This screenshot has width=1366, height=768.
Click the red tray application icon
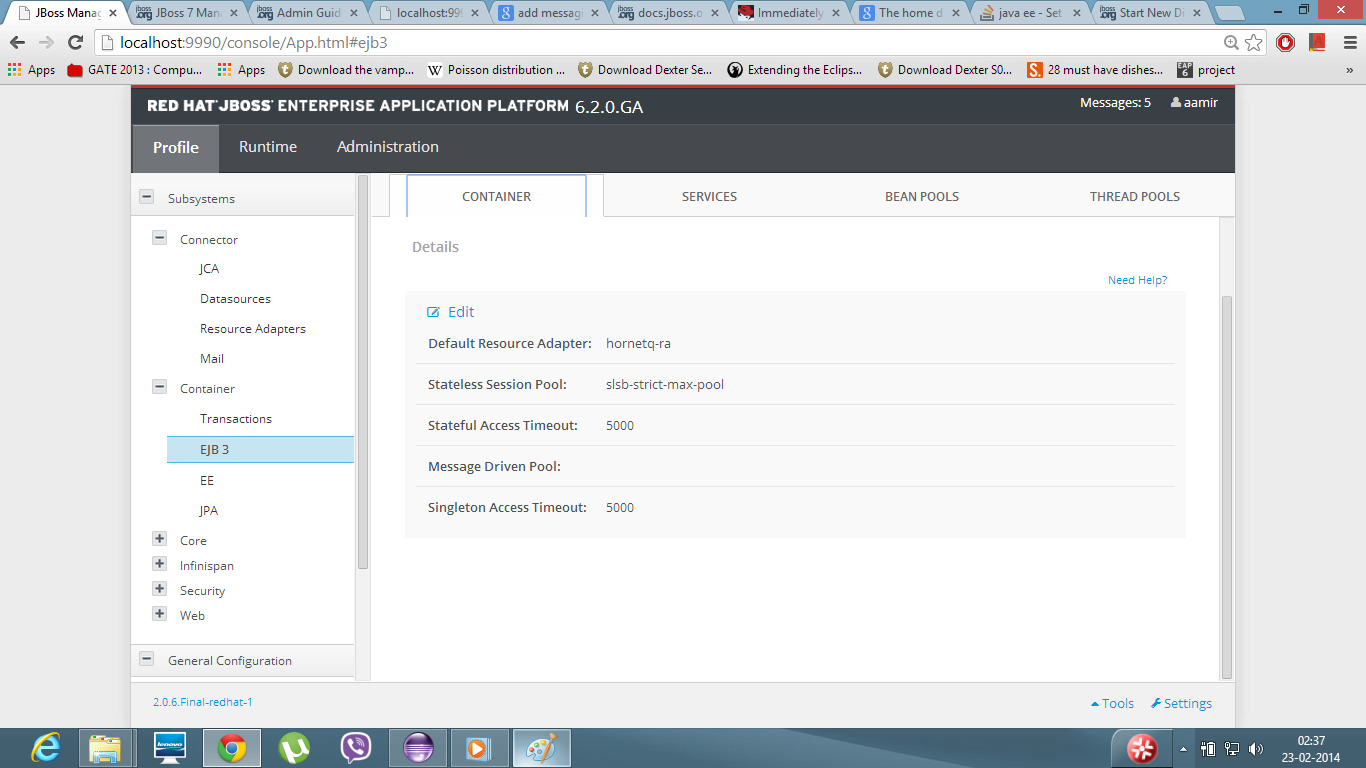pyautogui.click(x=1141, y=748)
